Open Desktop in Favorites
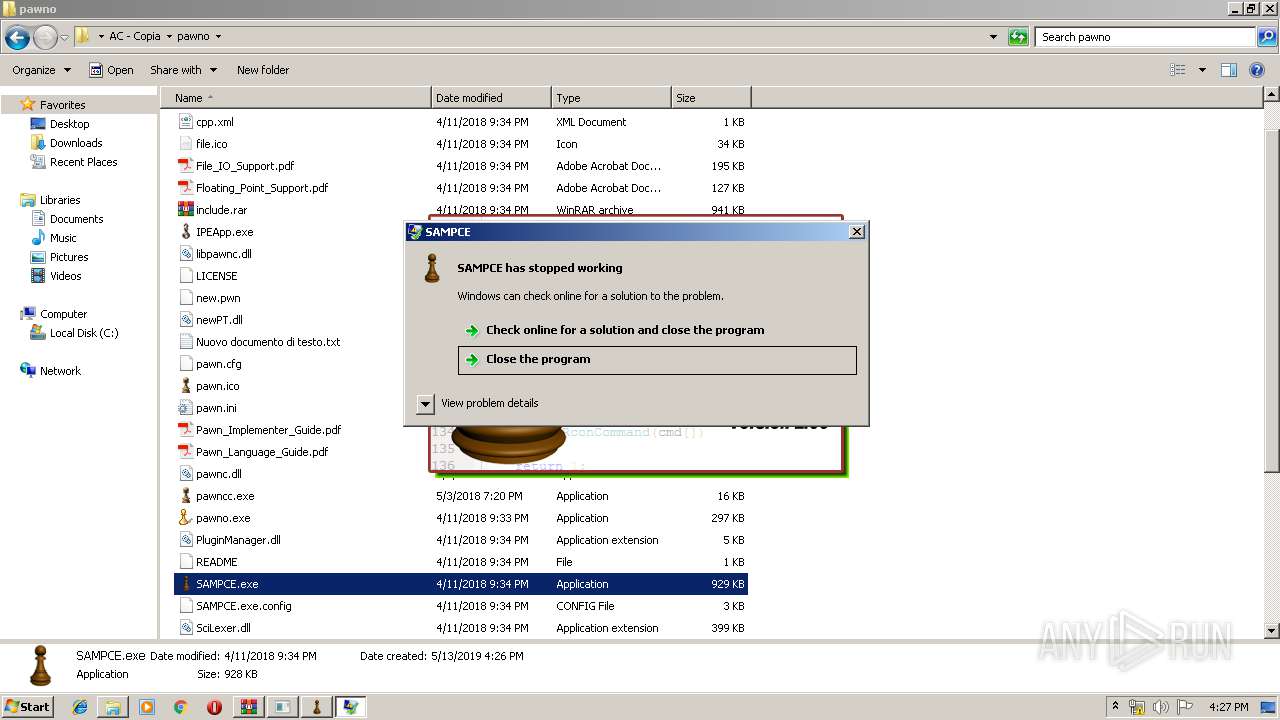The height and width of the screenshot is (720, 1280). [69, 124]
